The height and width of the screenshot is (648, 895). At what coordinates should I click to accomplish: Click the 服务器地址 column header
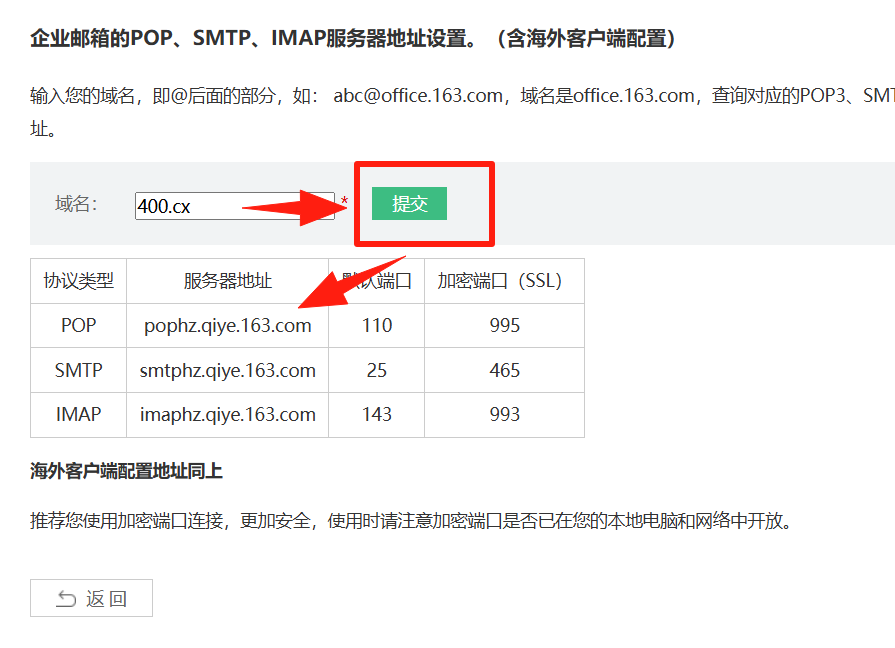point(228,281)
